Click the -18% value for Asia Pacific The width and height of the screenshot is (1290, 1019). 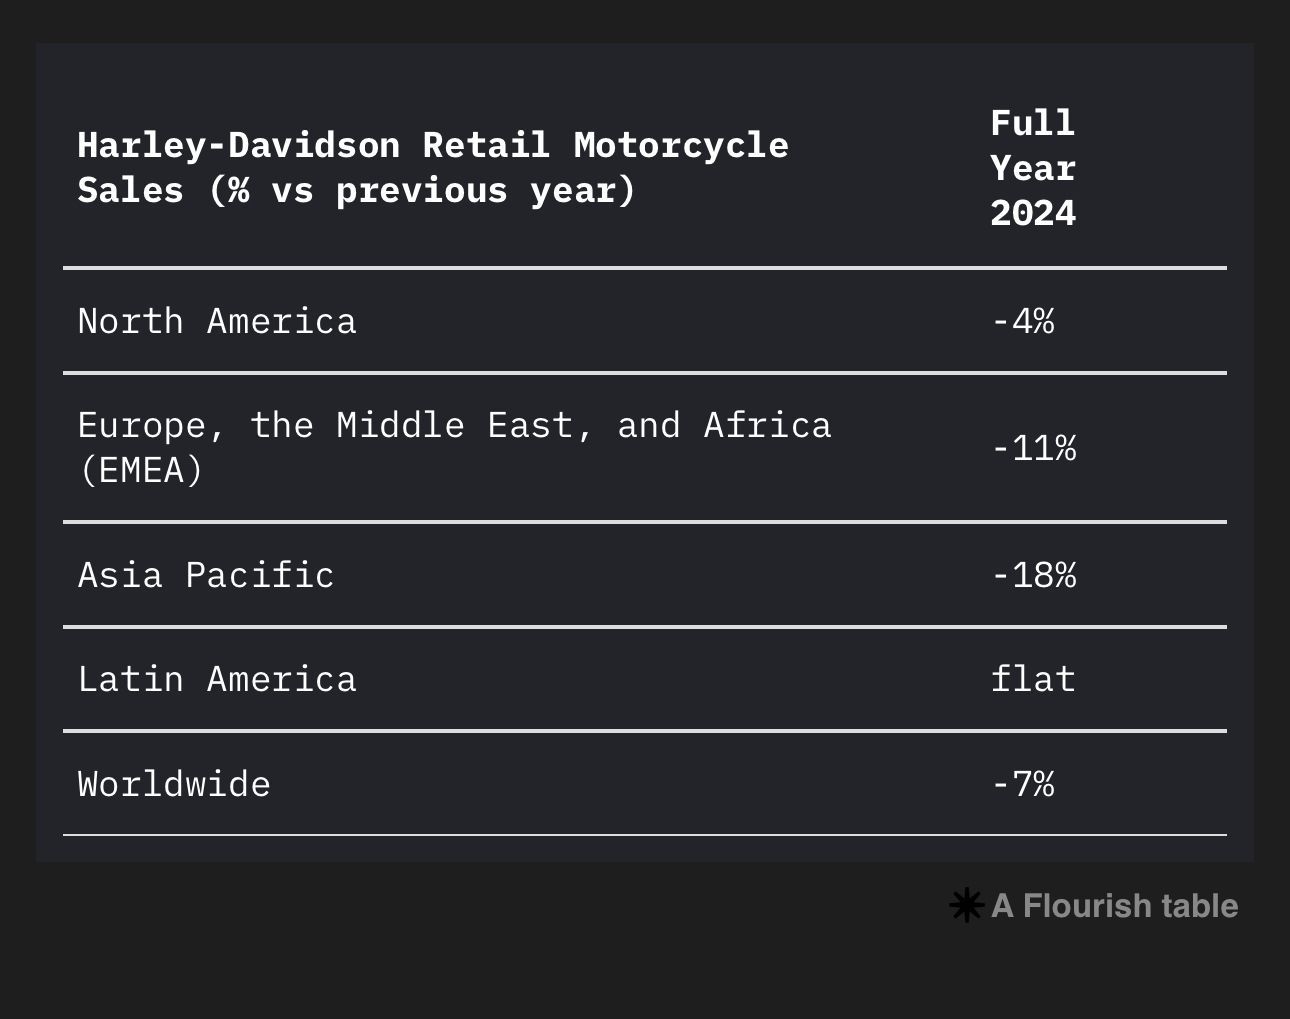coord(1033,576)
